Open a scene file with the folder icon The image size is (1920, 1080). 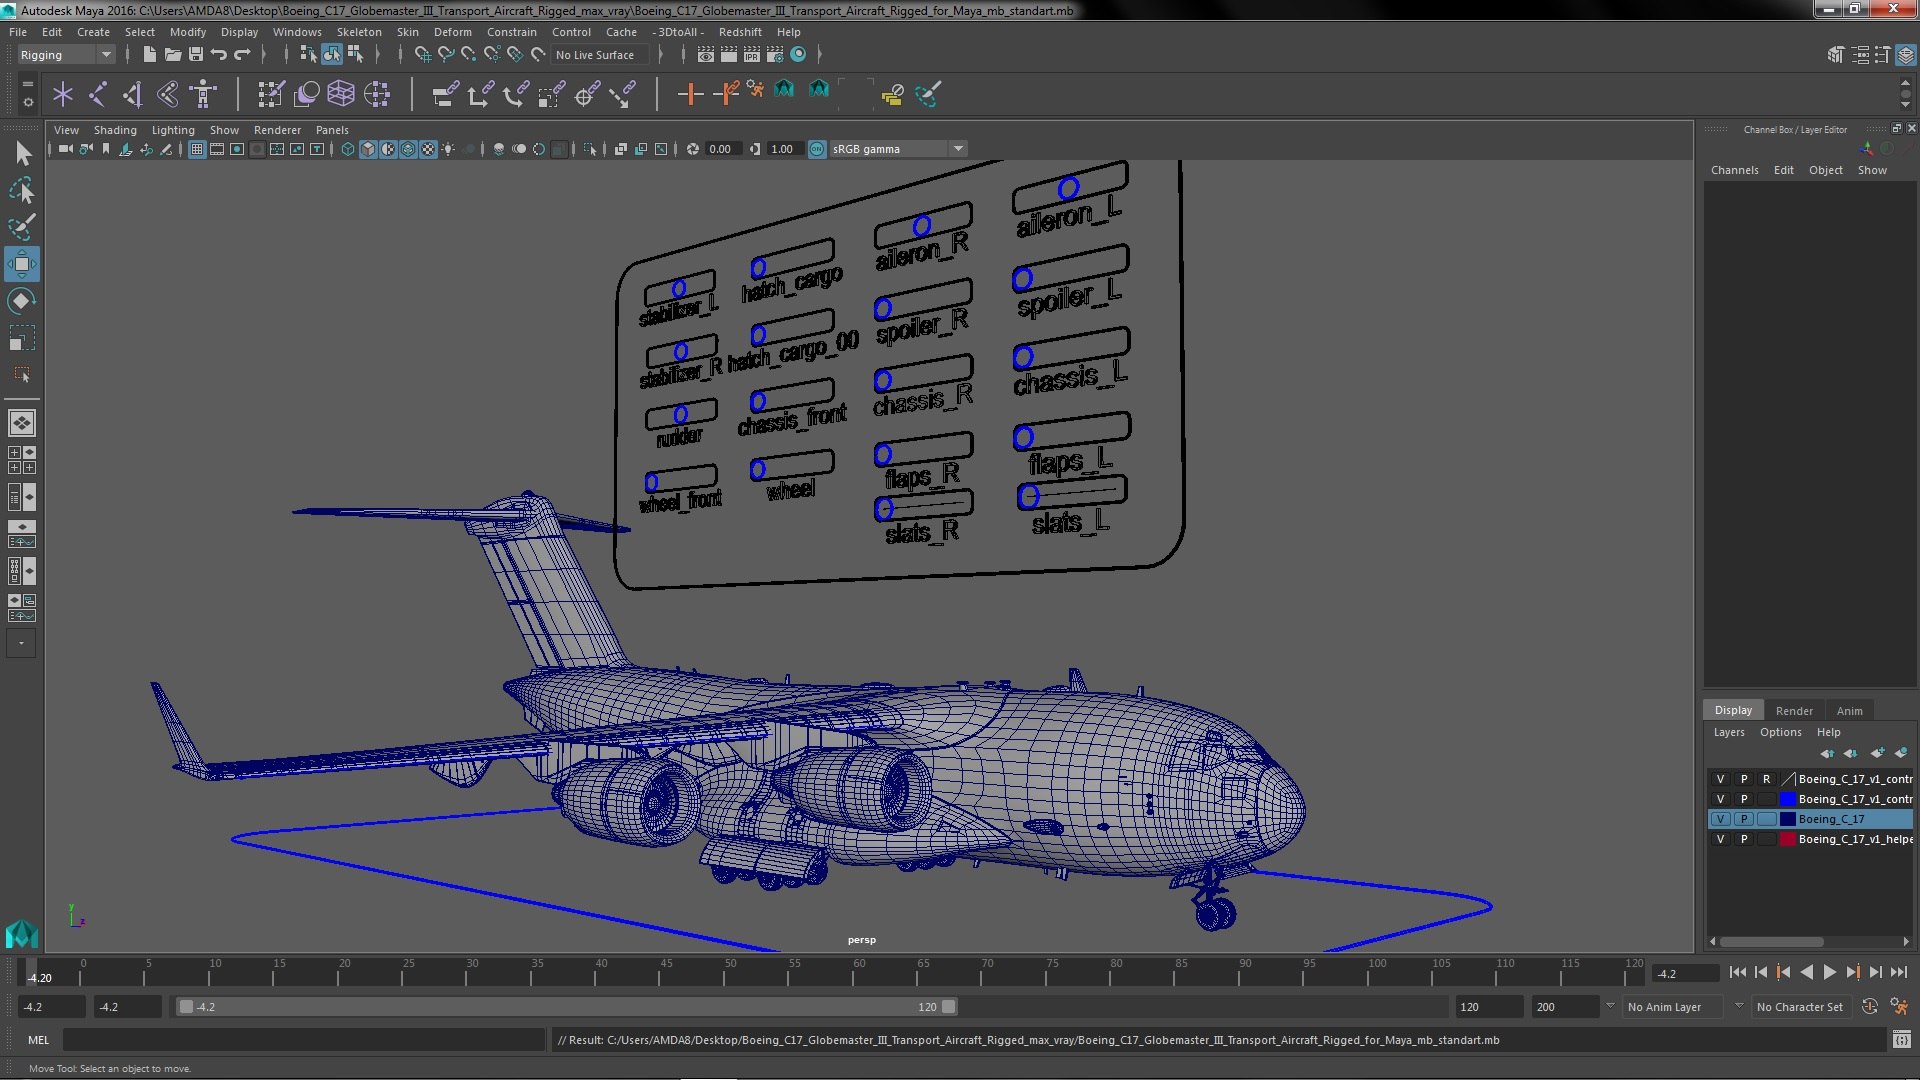click(172, 55)
